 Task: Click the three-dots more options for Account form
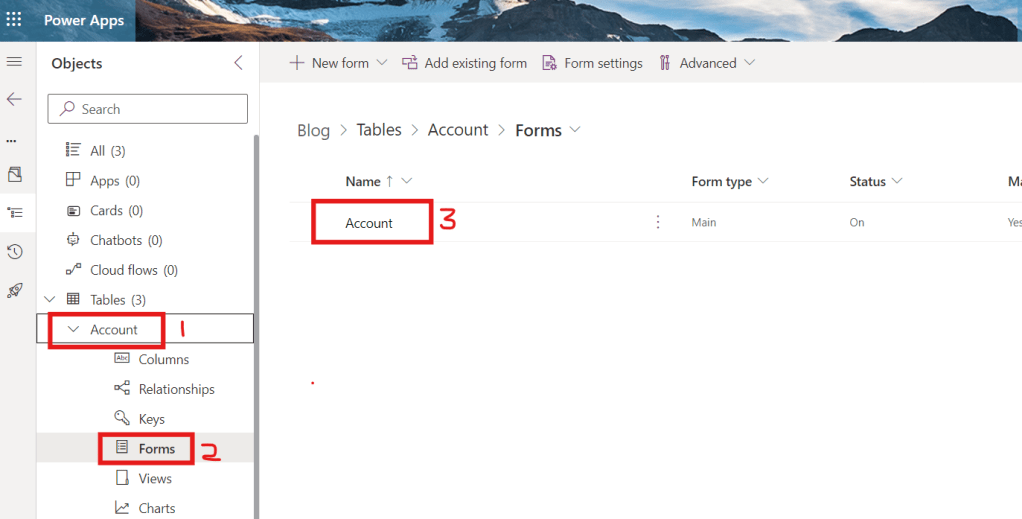click(x=658, y=222)
